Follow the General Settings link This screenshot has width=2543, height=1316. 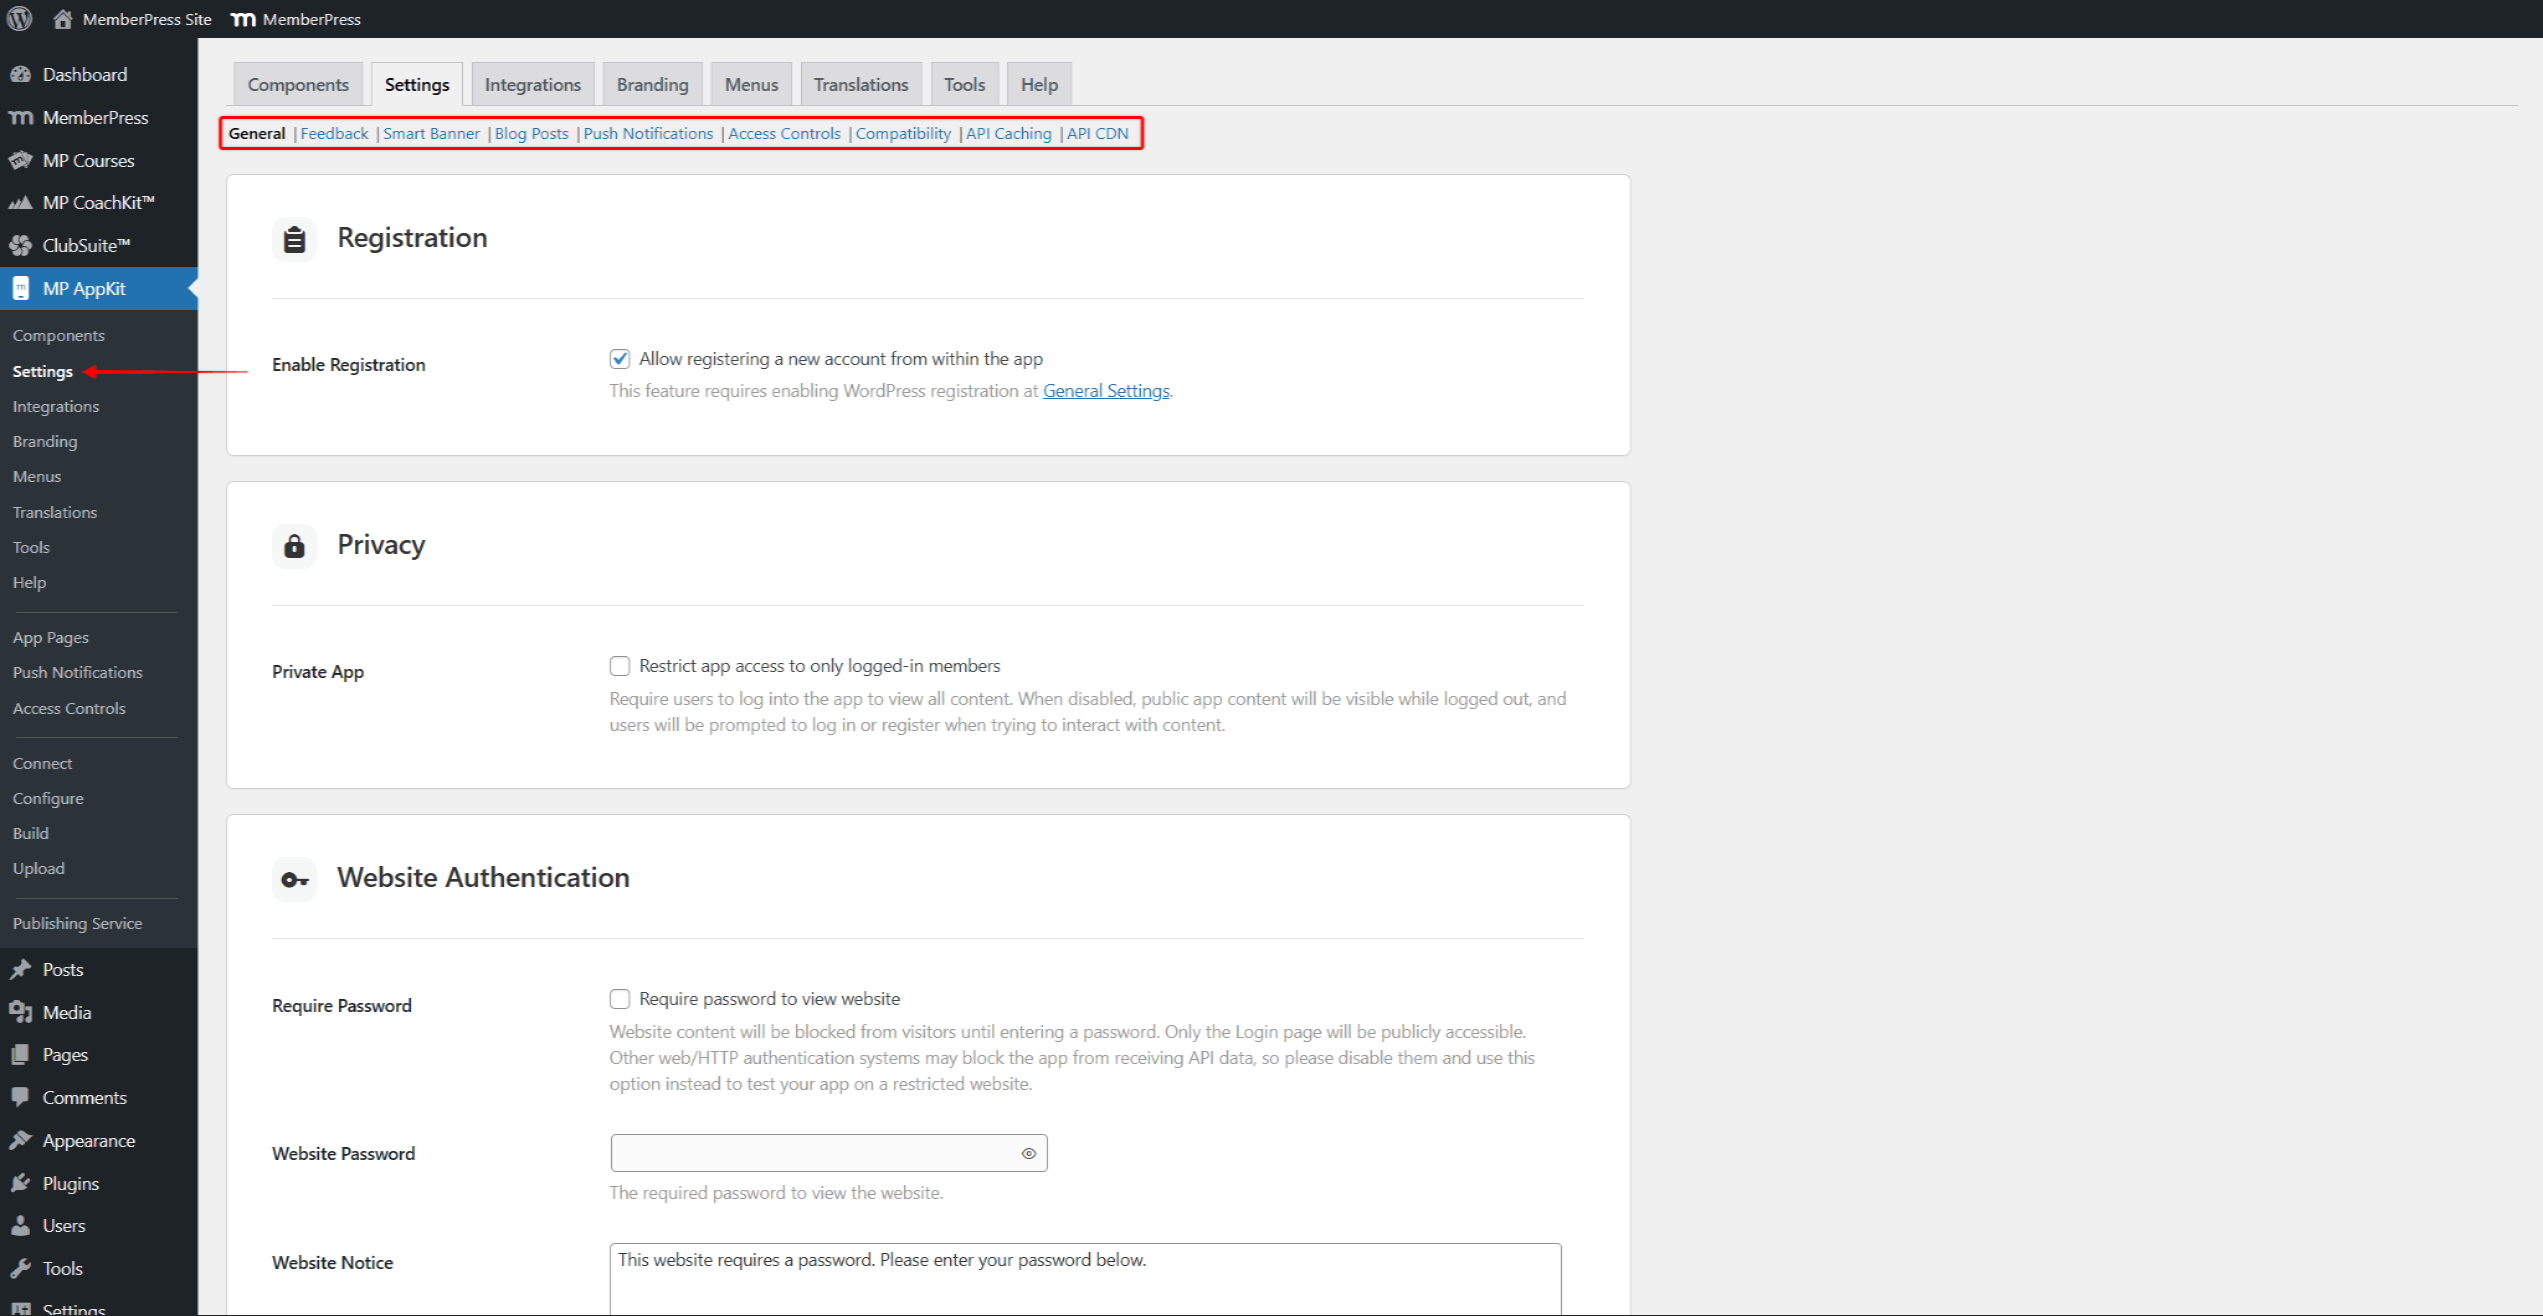(x=1106, y=390)
